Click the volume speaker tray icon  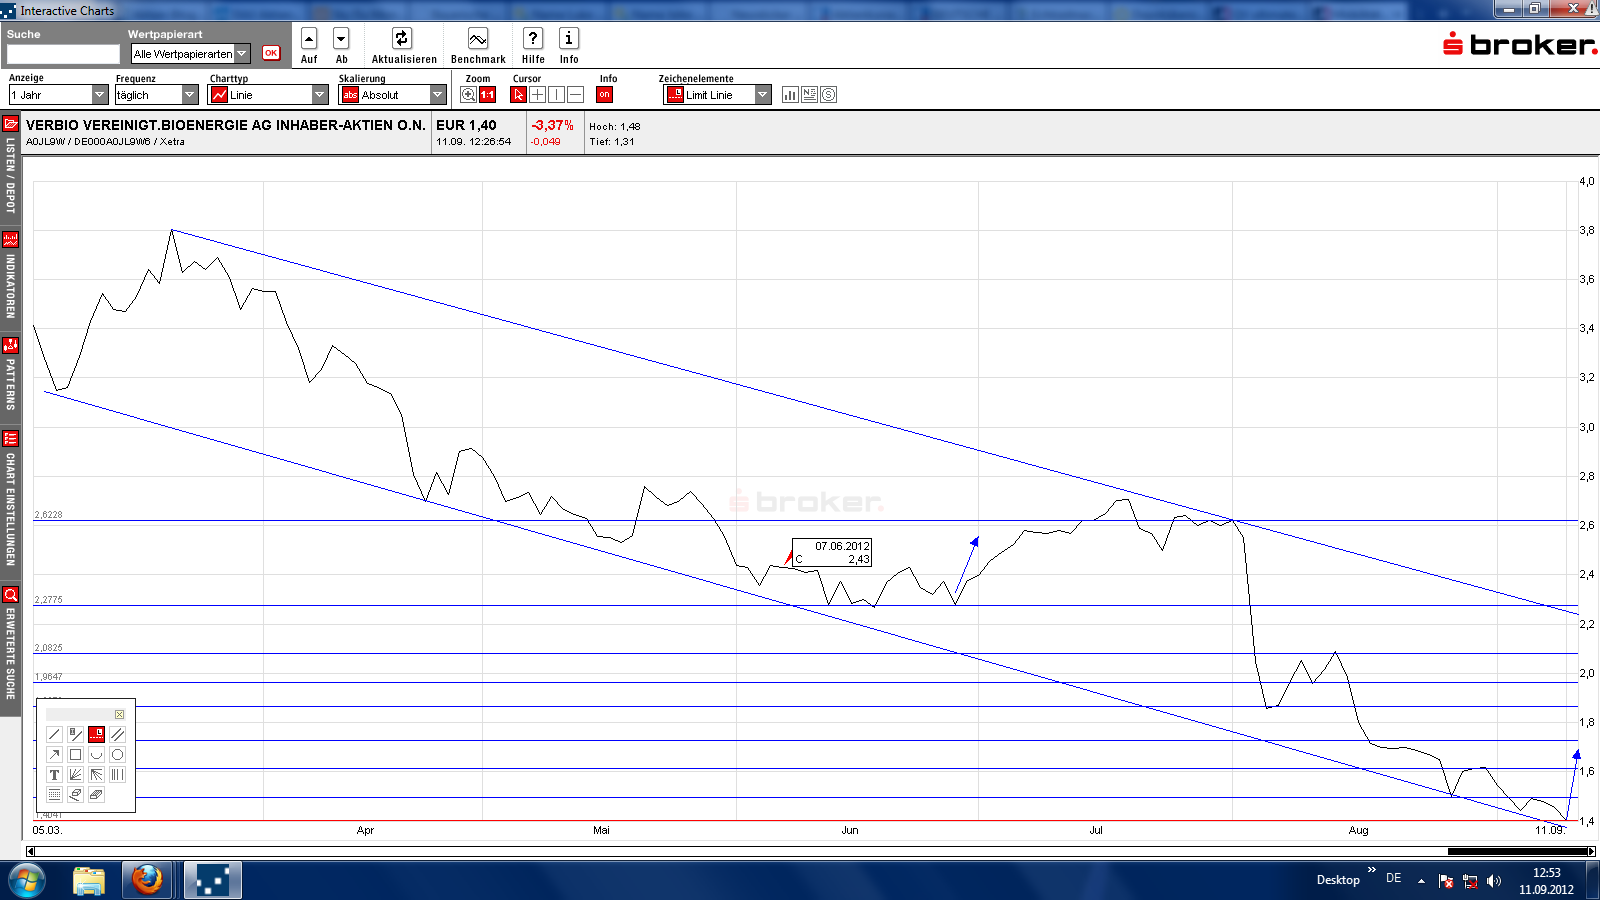(x=1494, y=881)
